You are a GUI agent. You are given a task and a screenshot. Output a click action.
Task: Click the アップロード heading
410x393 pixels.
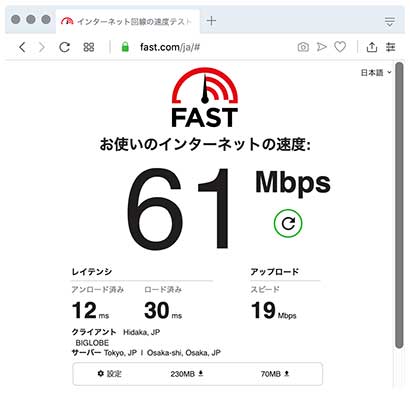(275, 272)
